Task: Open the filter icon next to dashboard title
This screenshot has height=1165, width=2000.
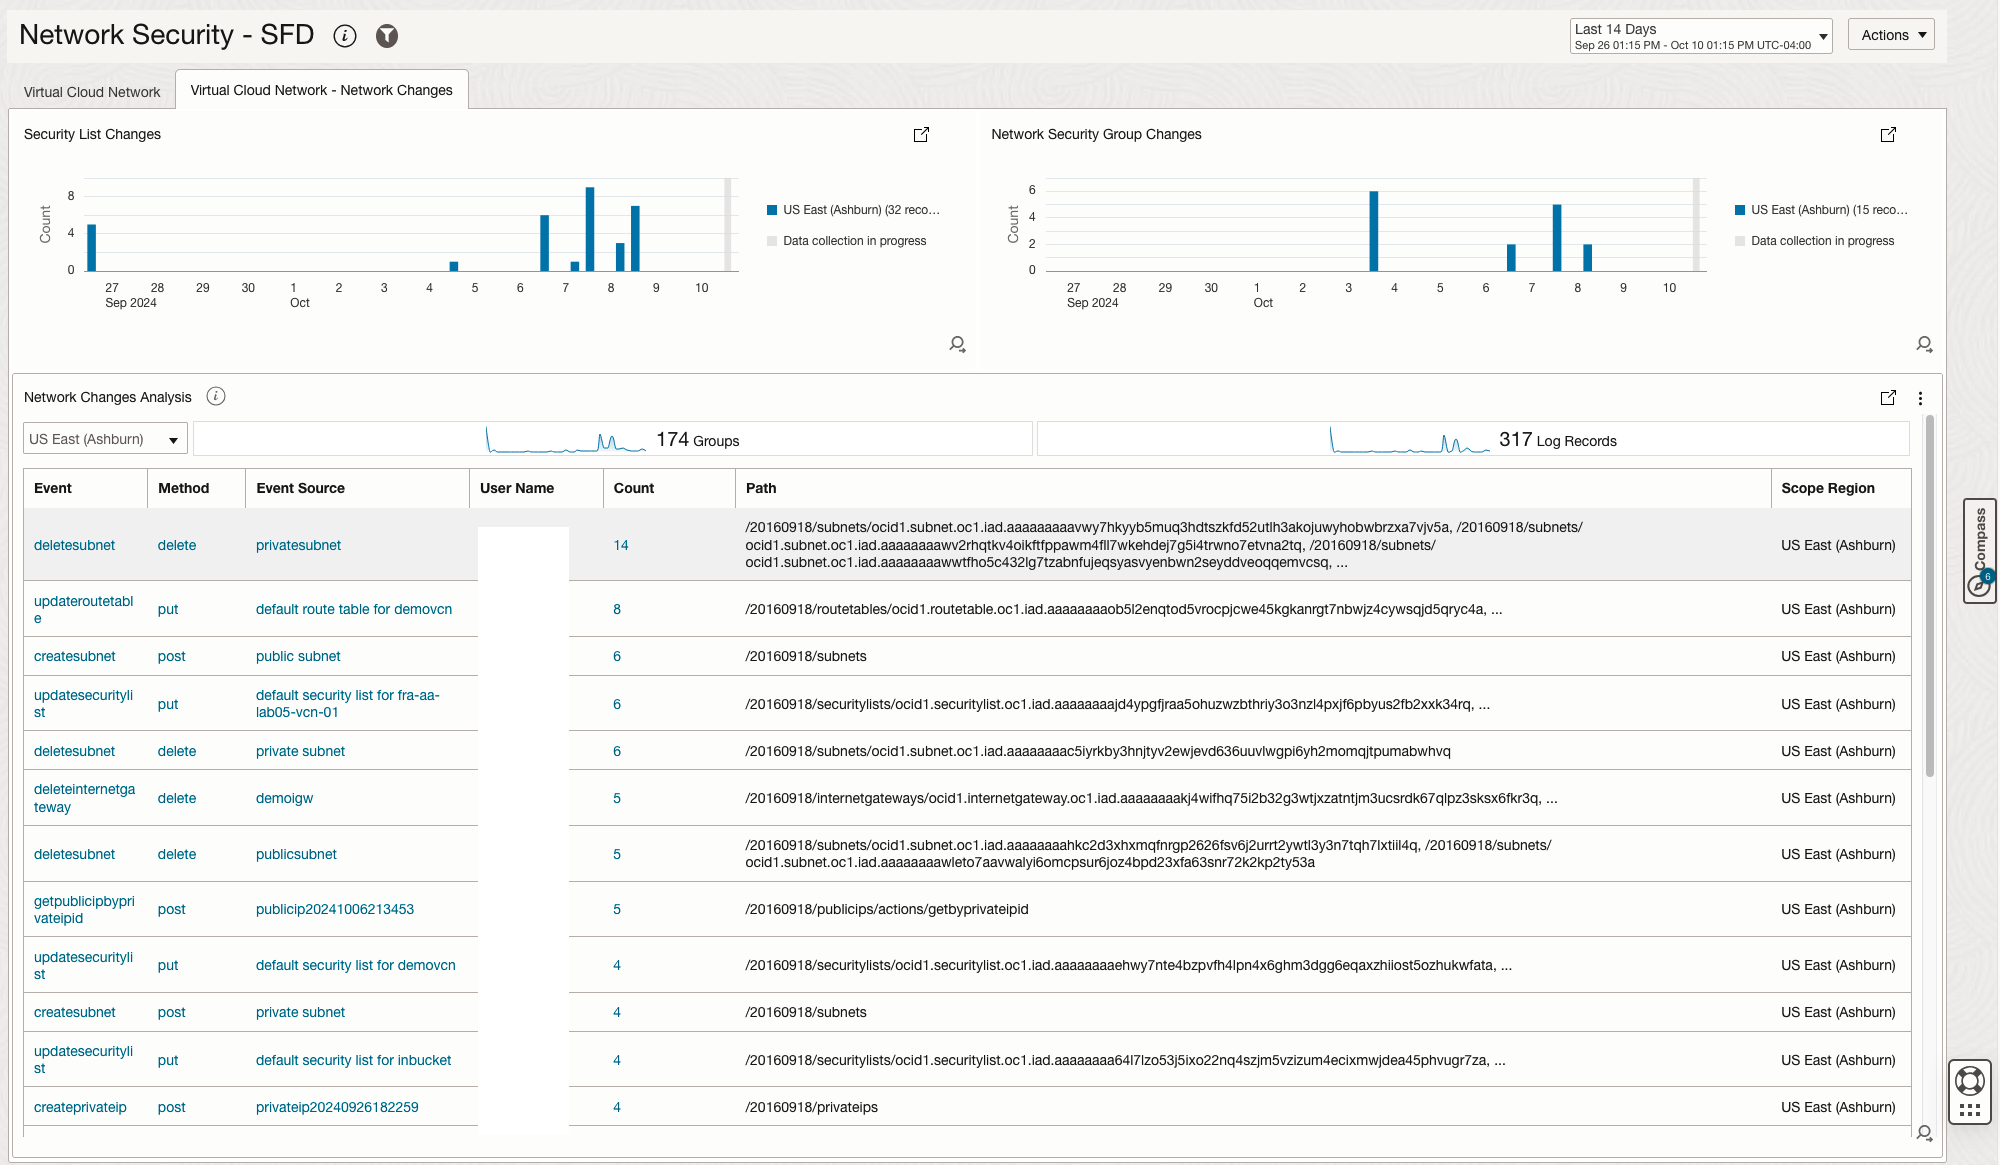Action: click(x=387, y=35)
